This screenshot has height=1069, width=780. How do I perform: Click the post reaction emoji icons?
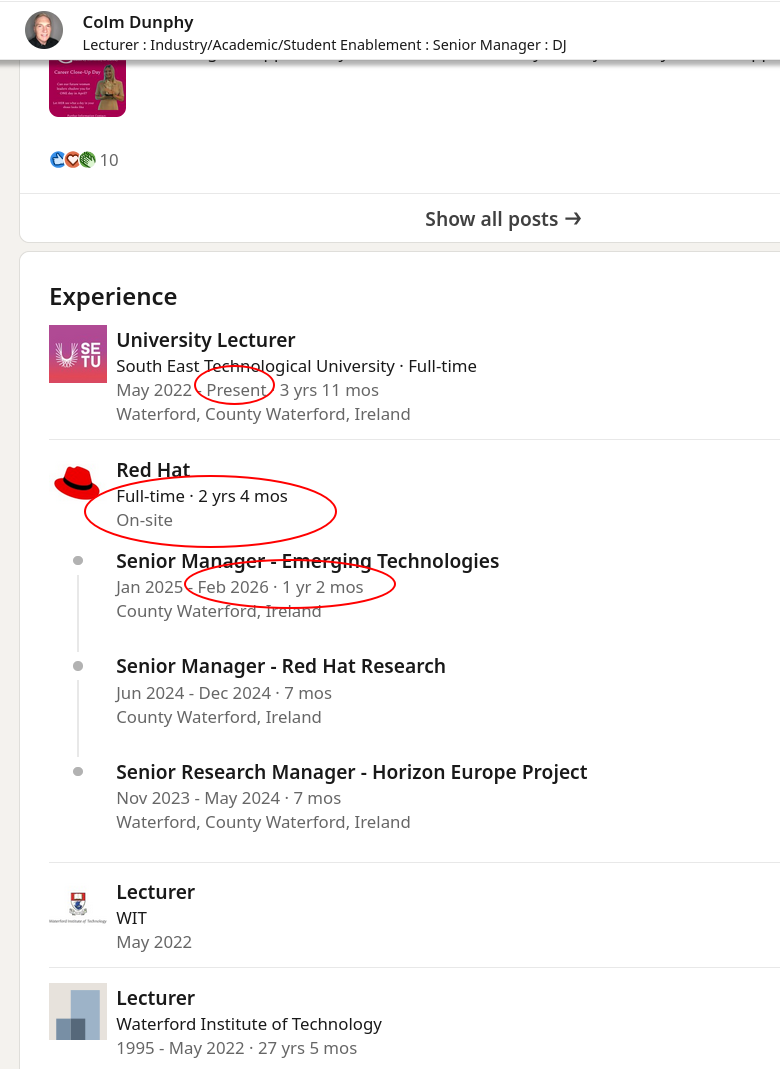[x=72, y=160]
